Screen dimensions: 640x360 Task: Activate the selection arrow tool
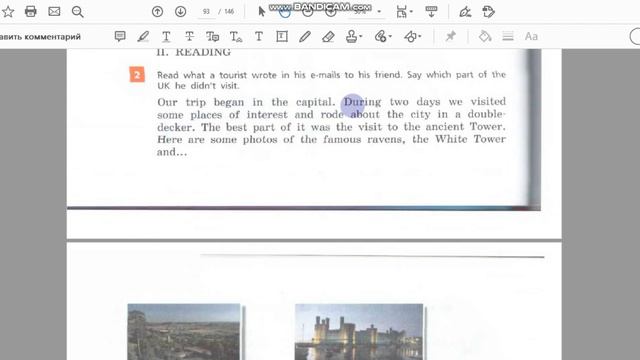[x=262, y=11]
